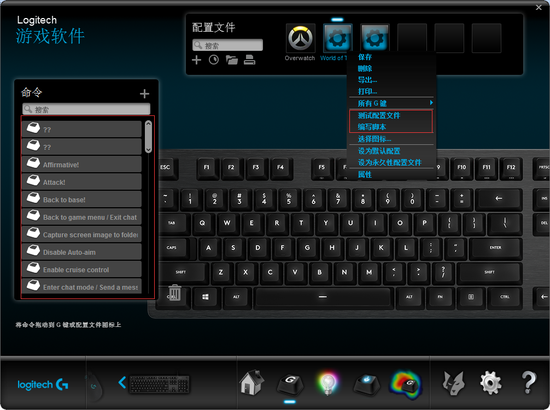
Task: Choose 属性 in the context menu
Action: 365,175
